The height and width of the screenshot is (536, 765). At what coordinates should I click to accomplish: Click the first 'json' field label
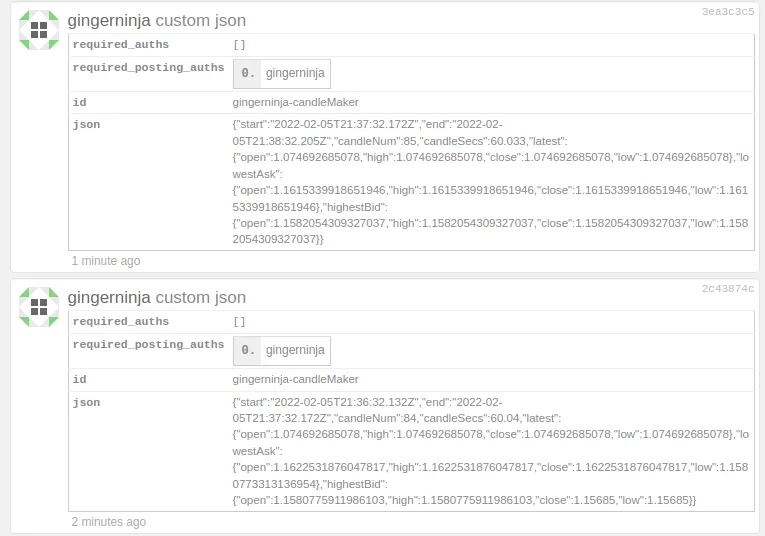point(86,125)
